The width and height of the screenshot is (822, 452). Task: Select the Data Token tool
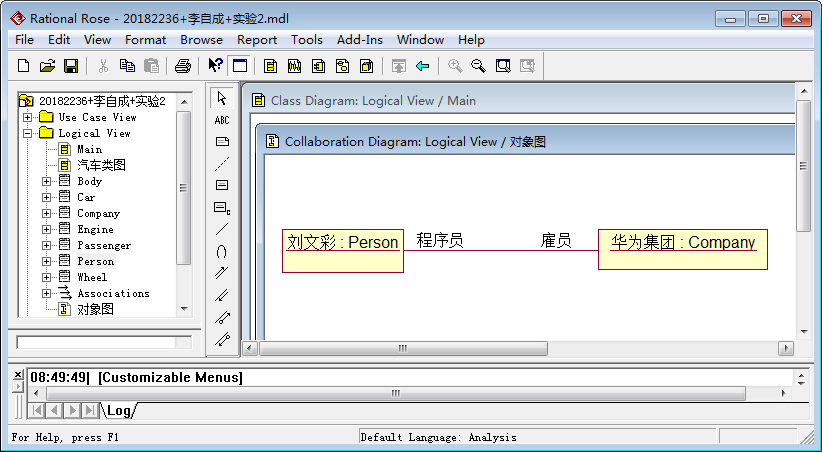[222, 317]
